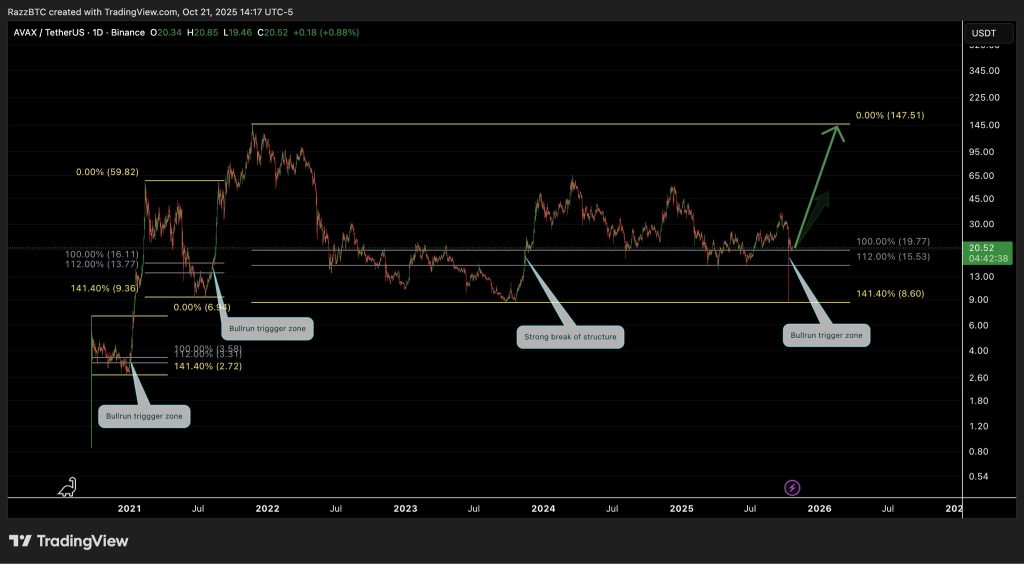1024x564 pixels.
Task: Click the purple lightning bolt event icon
Action: [792, 487]
